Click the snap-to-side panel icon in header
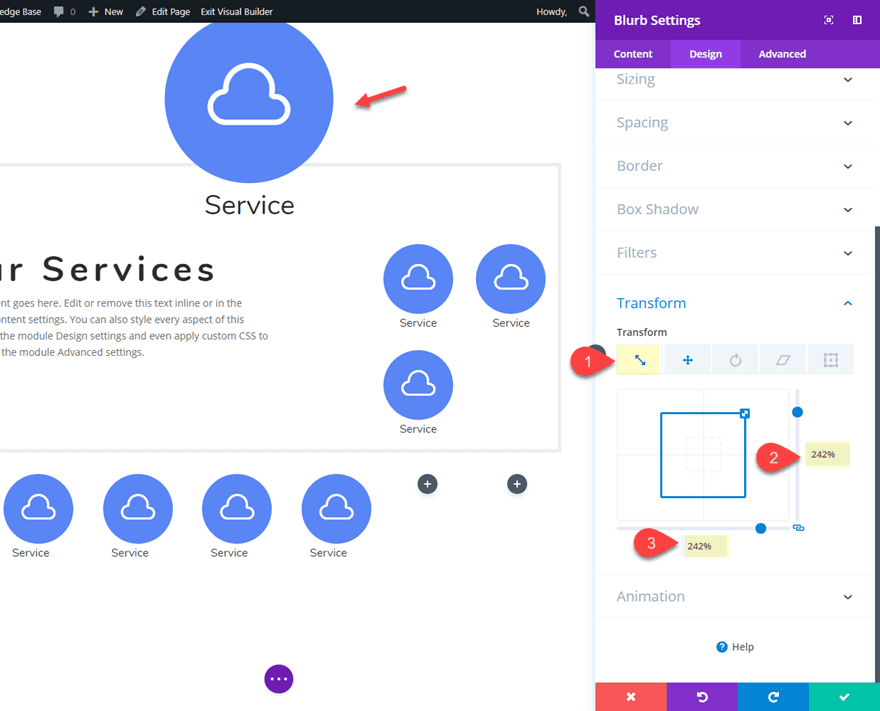Viewport: 880px width, 711px height. 857,19
